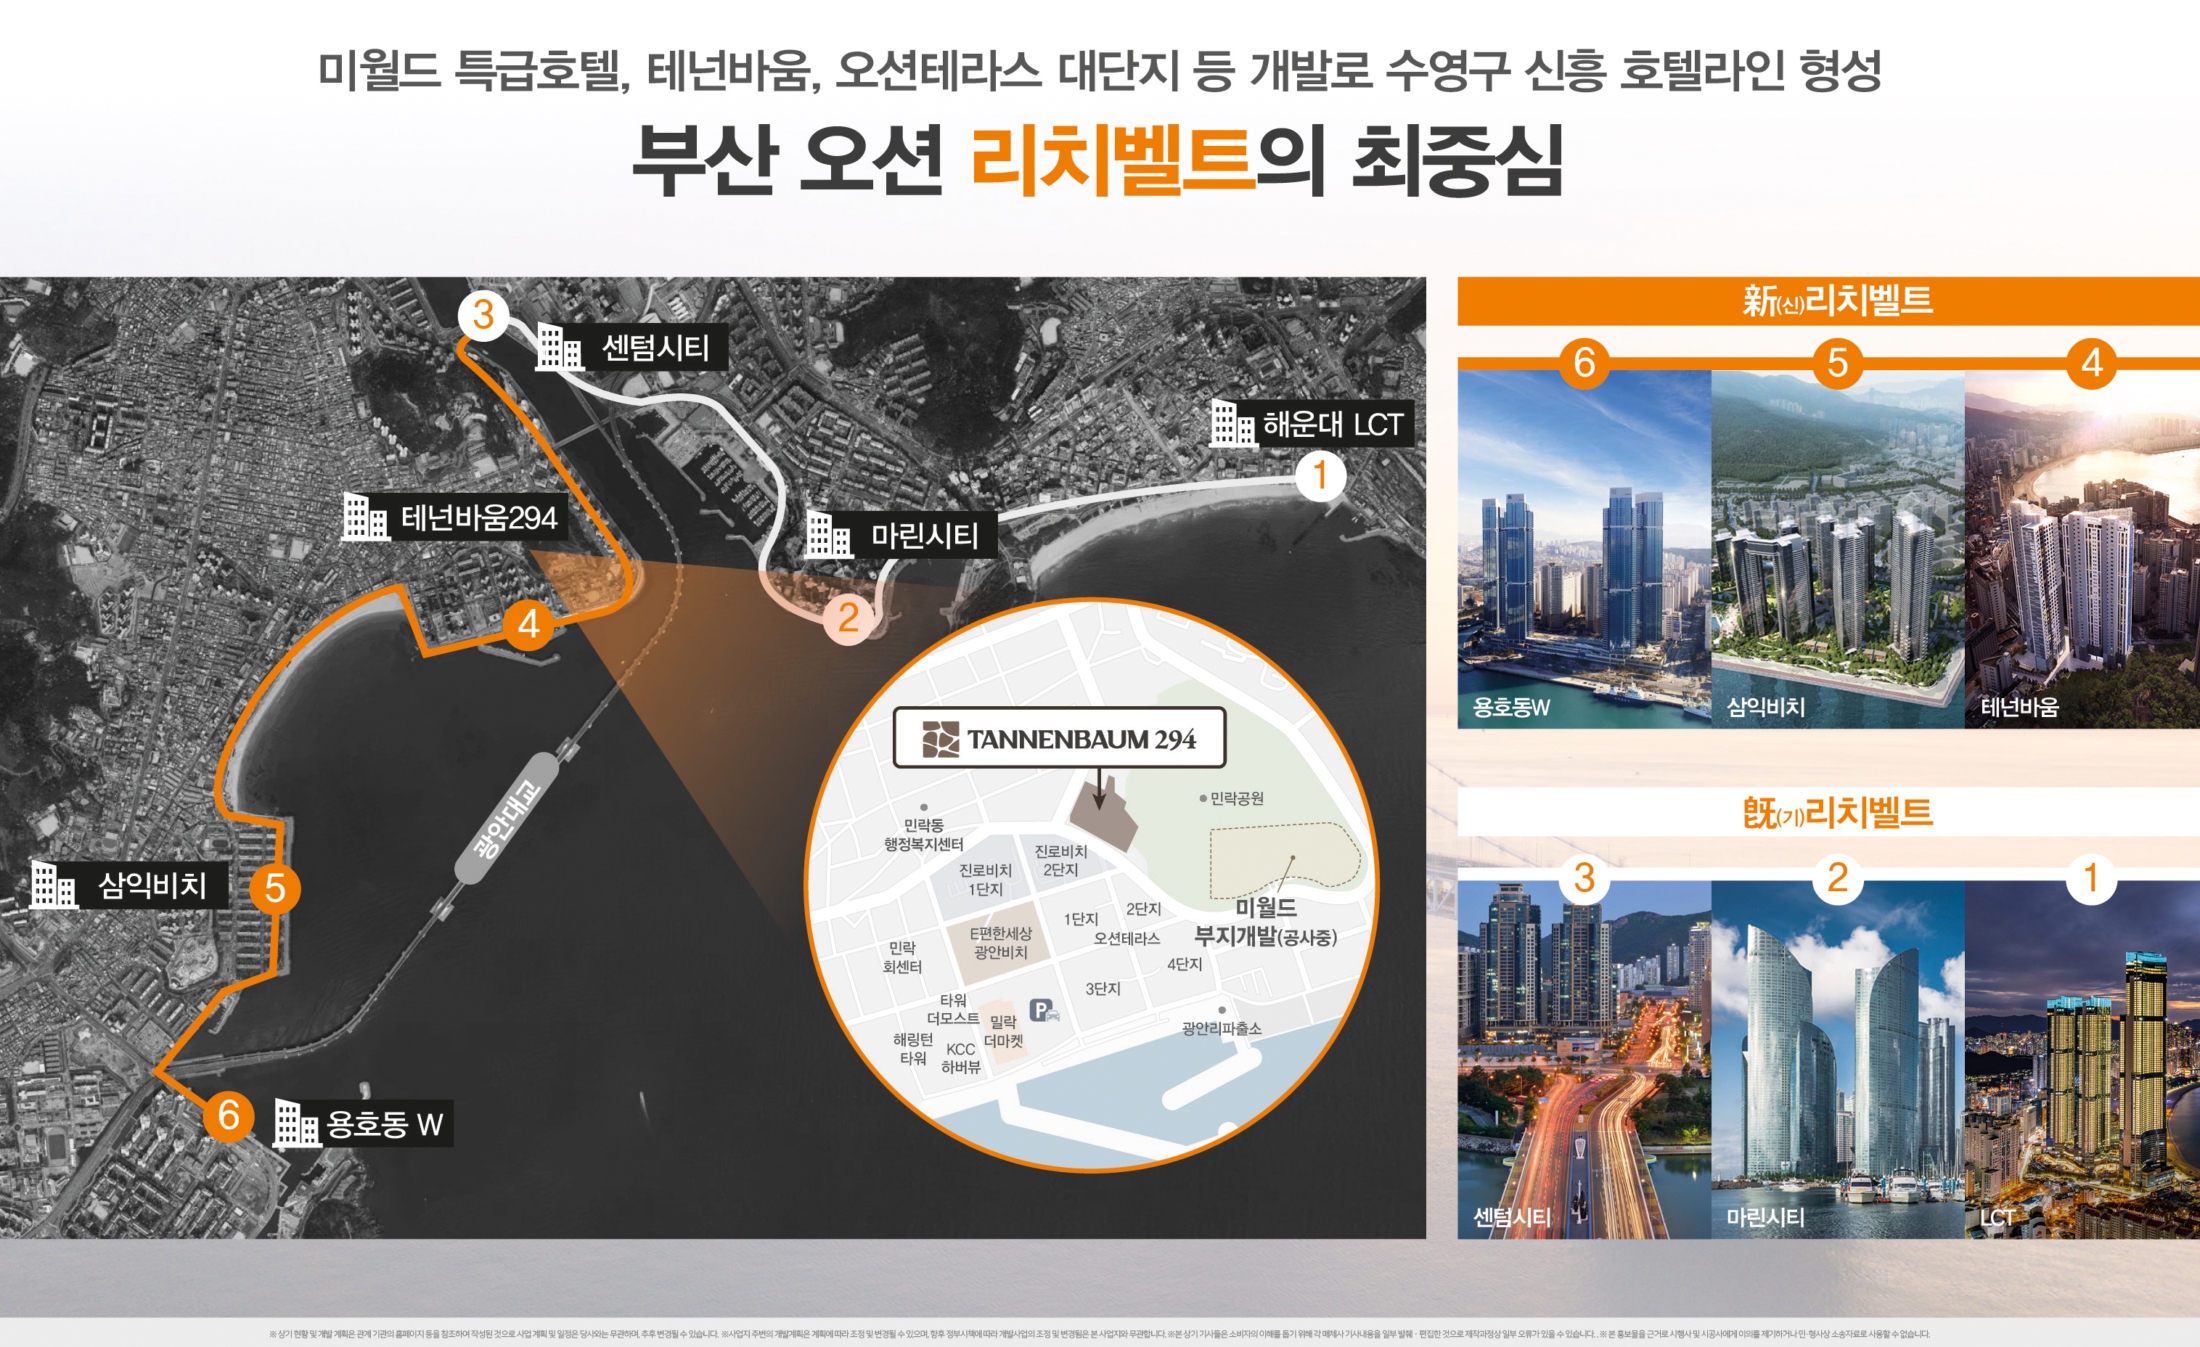Click the building icon beside 해운대 LCT label
This screenshot has width=2200, height=1347.
pos(1232,423)
